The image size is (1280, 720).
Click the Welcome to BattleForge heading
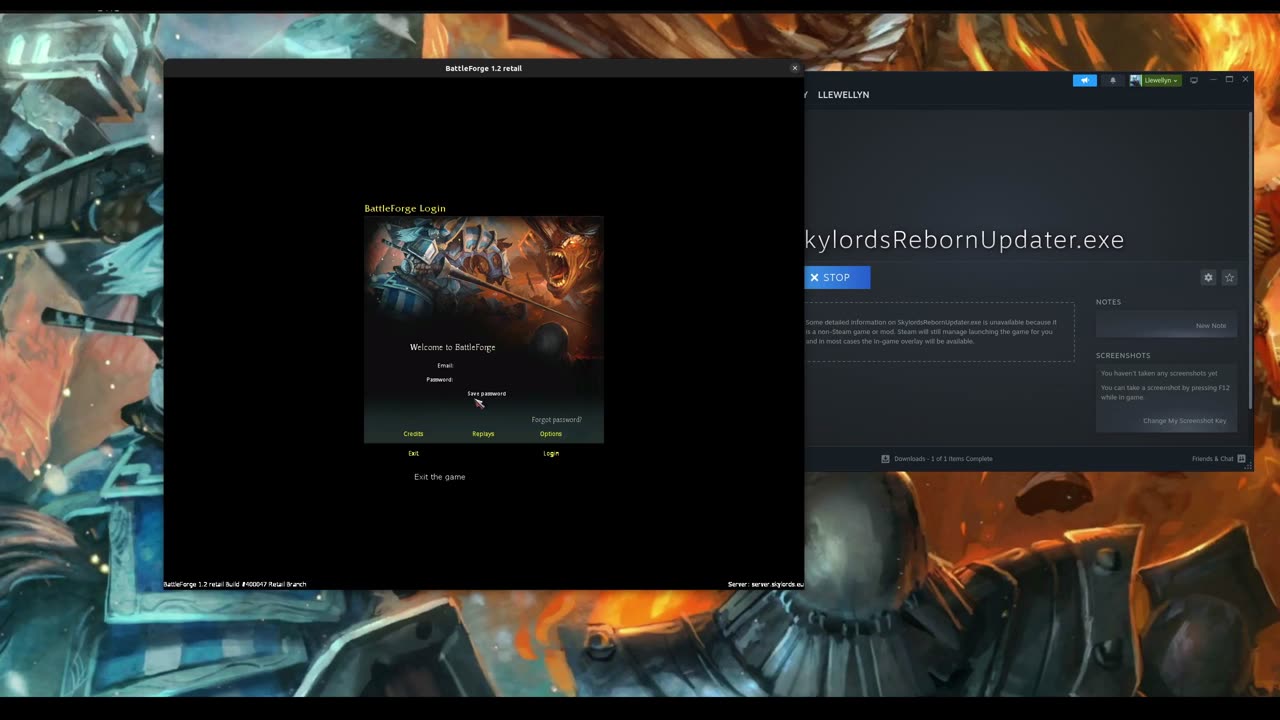point(452,347)
